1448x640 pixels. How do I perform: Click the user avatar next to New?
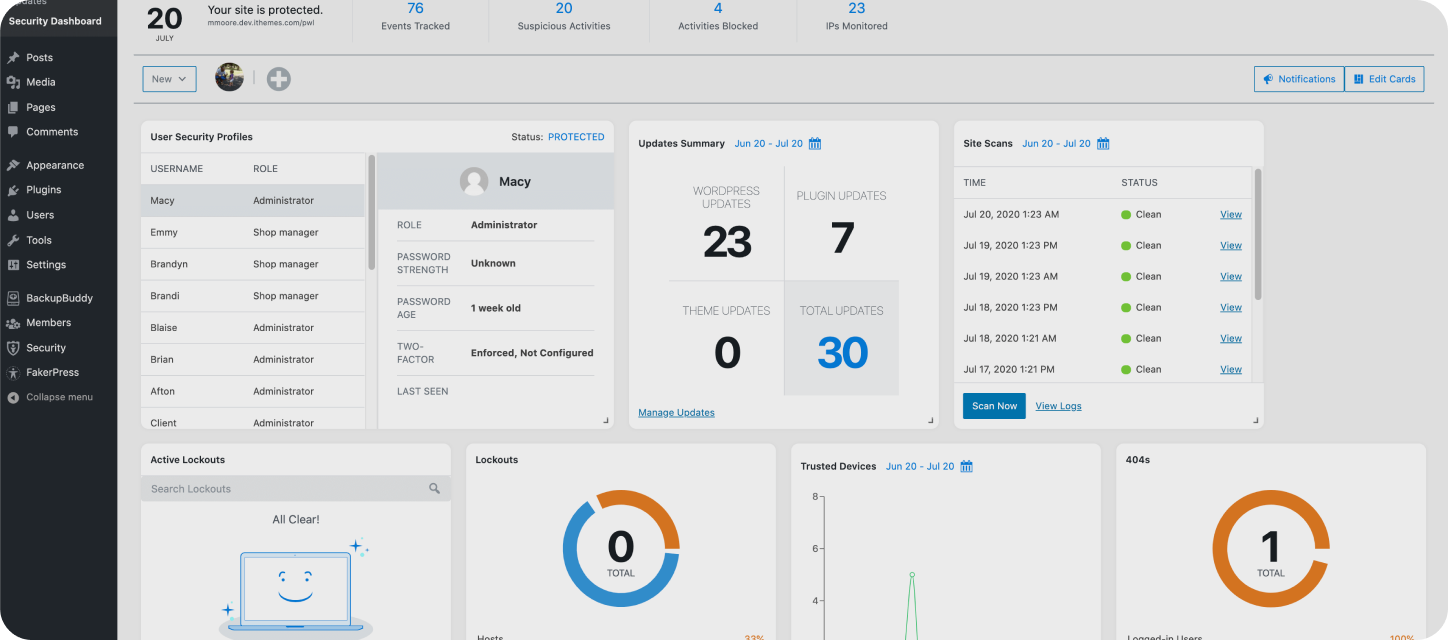click(230, 78)
